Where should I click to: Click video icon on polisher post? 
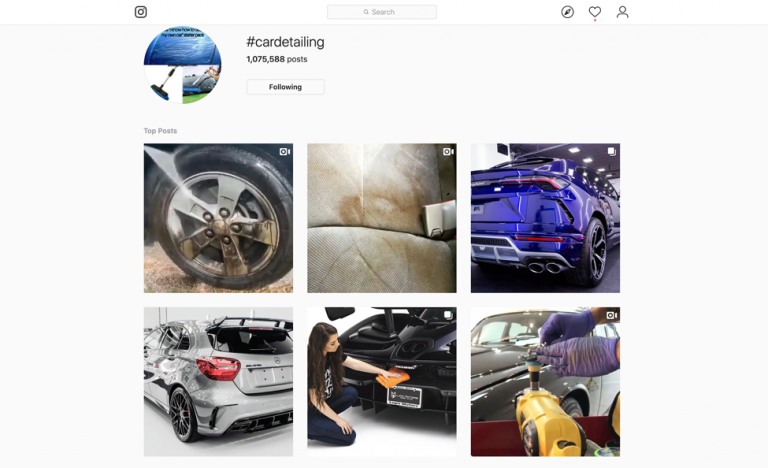tap(612, 316)
